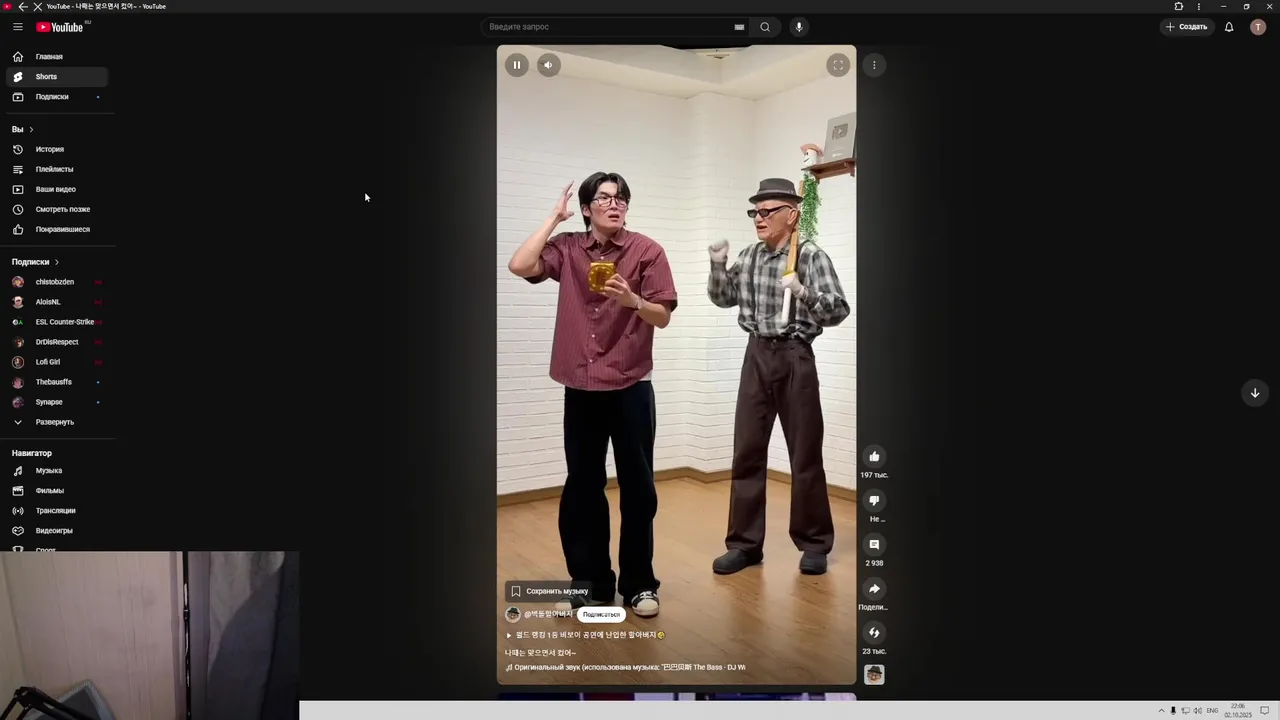Open browser three-dot menu
The height and width of the screenshot is (720, 1280).
point(1199,6)
